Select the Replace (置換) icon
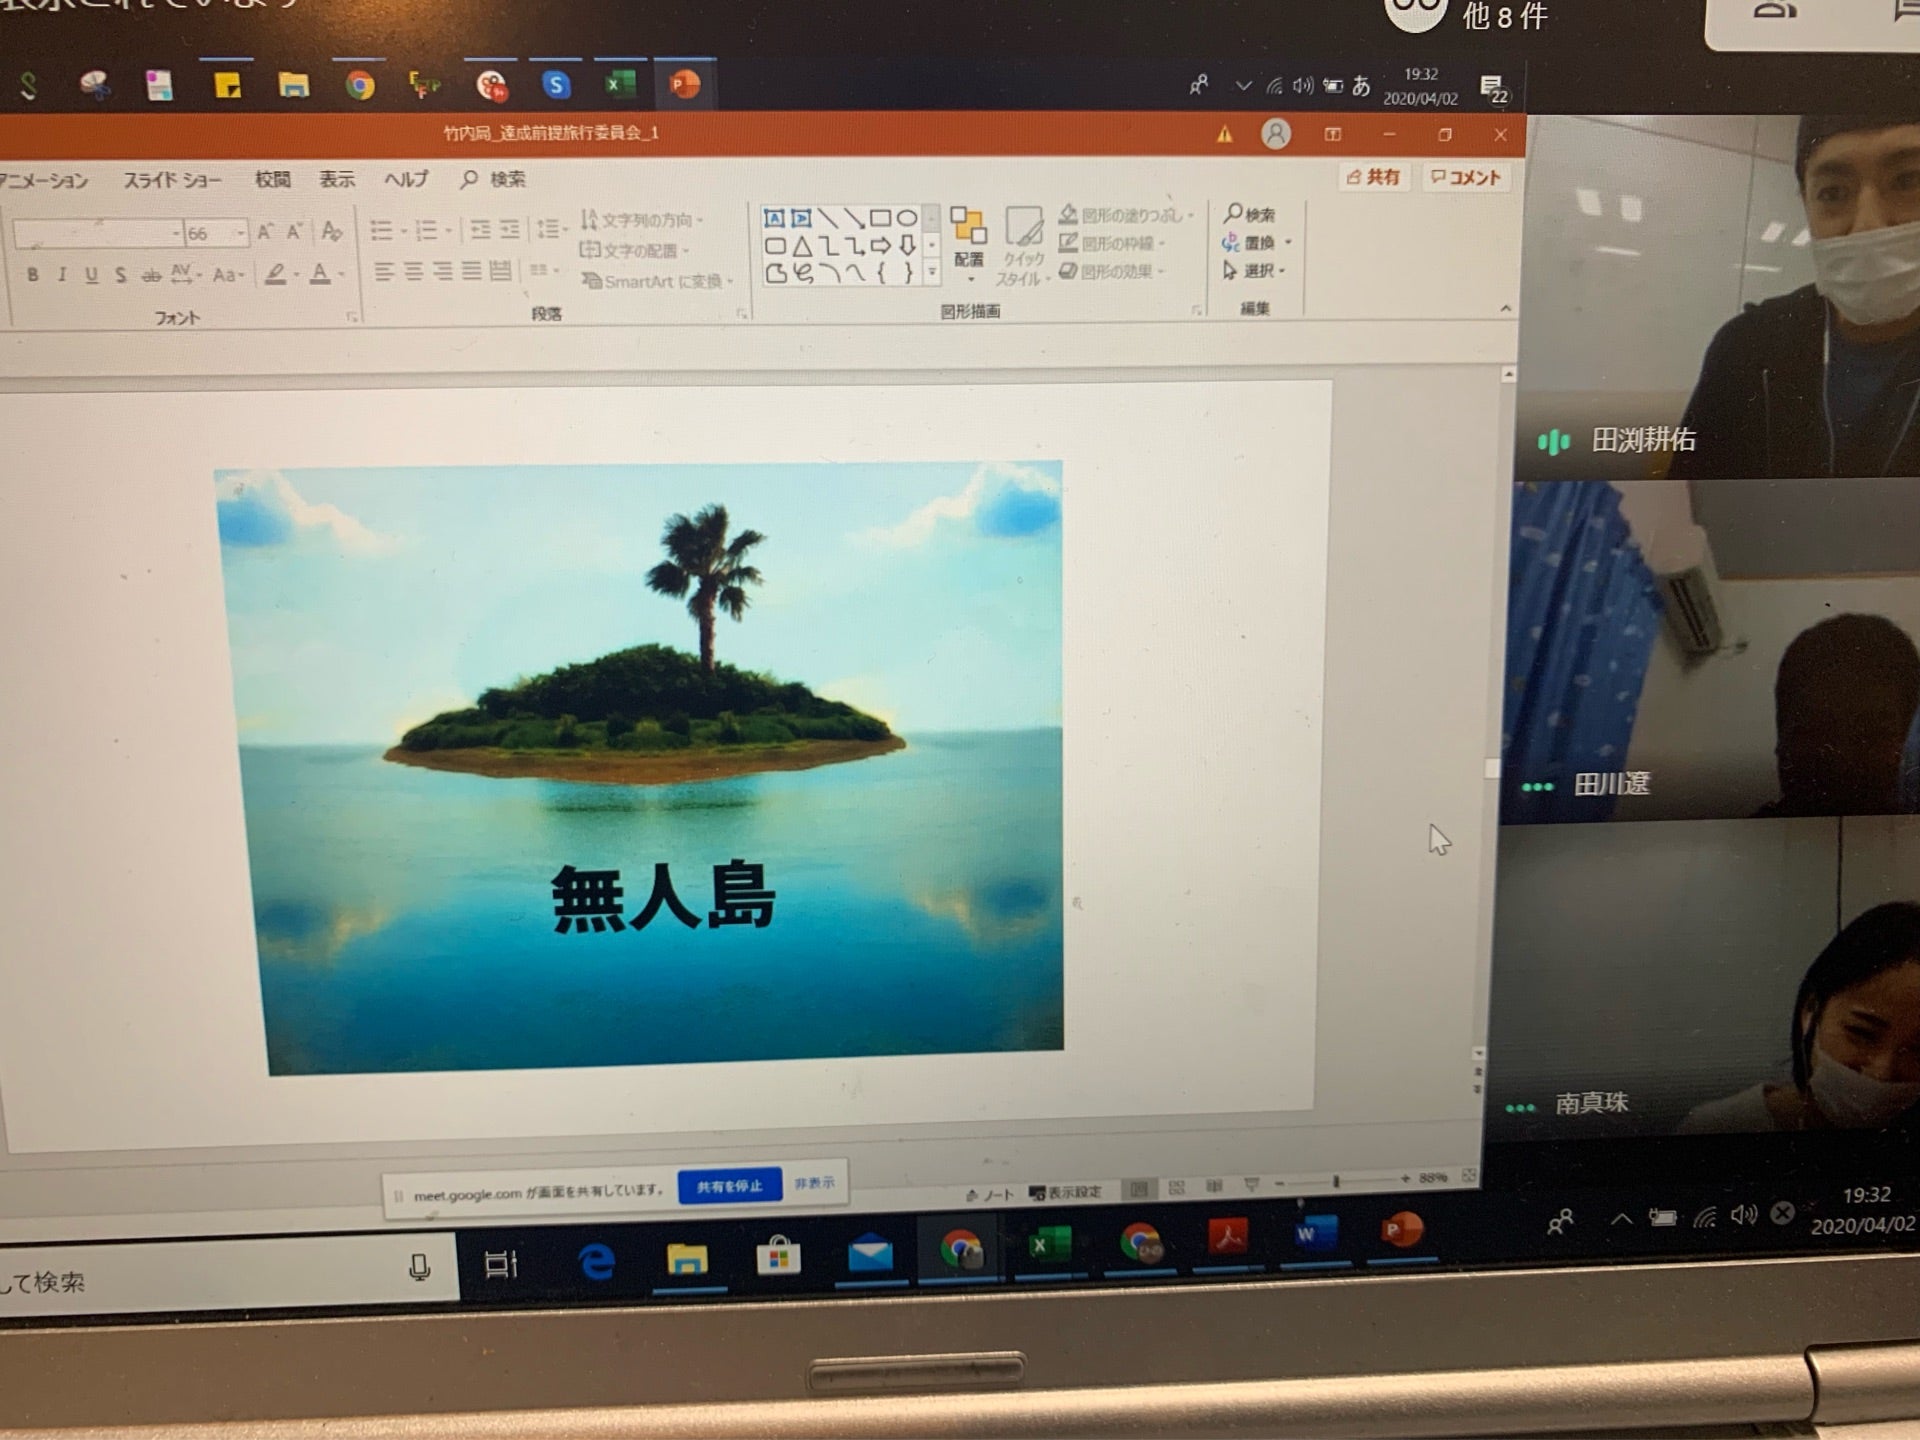This screenshot has height=1440, width=1920. pyautogui.click(x=1228, y=240)
